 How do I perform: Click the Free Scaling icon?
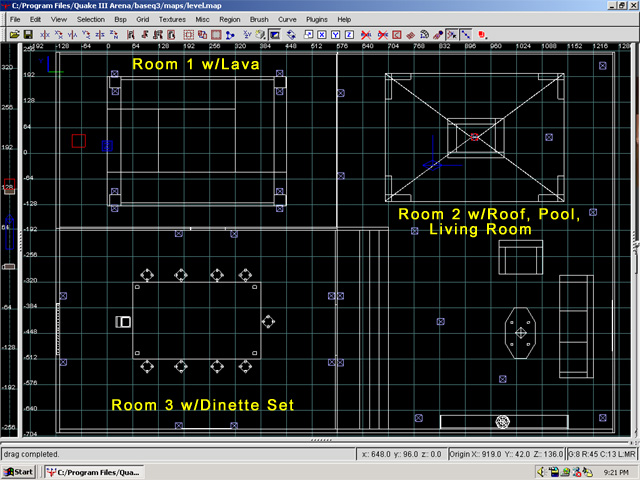tap(308, 35)
